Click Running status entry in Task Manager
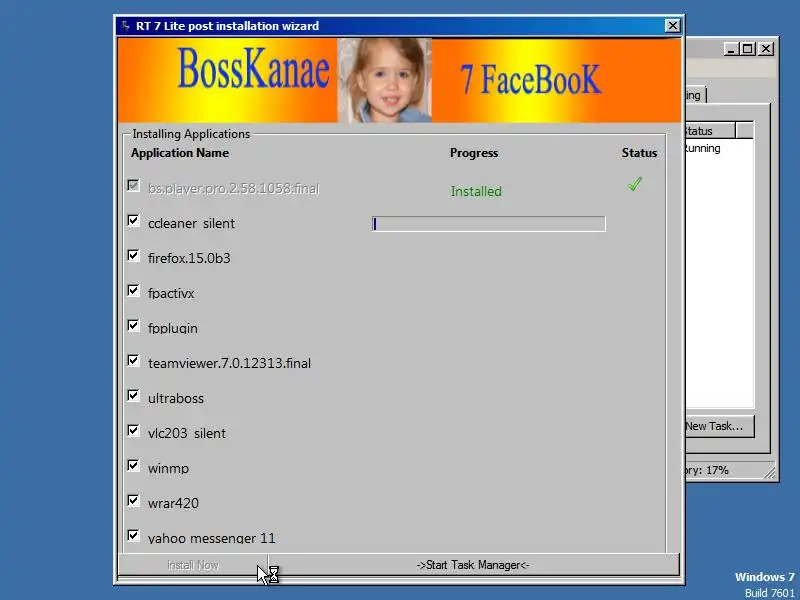Screen dimensions: 800x600 pos(703,148)
